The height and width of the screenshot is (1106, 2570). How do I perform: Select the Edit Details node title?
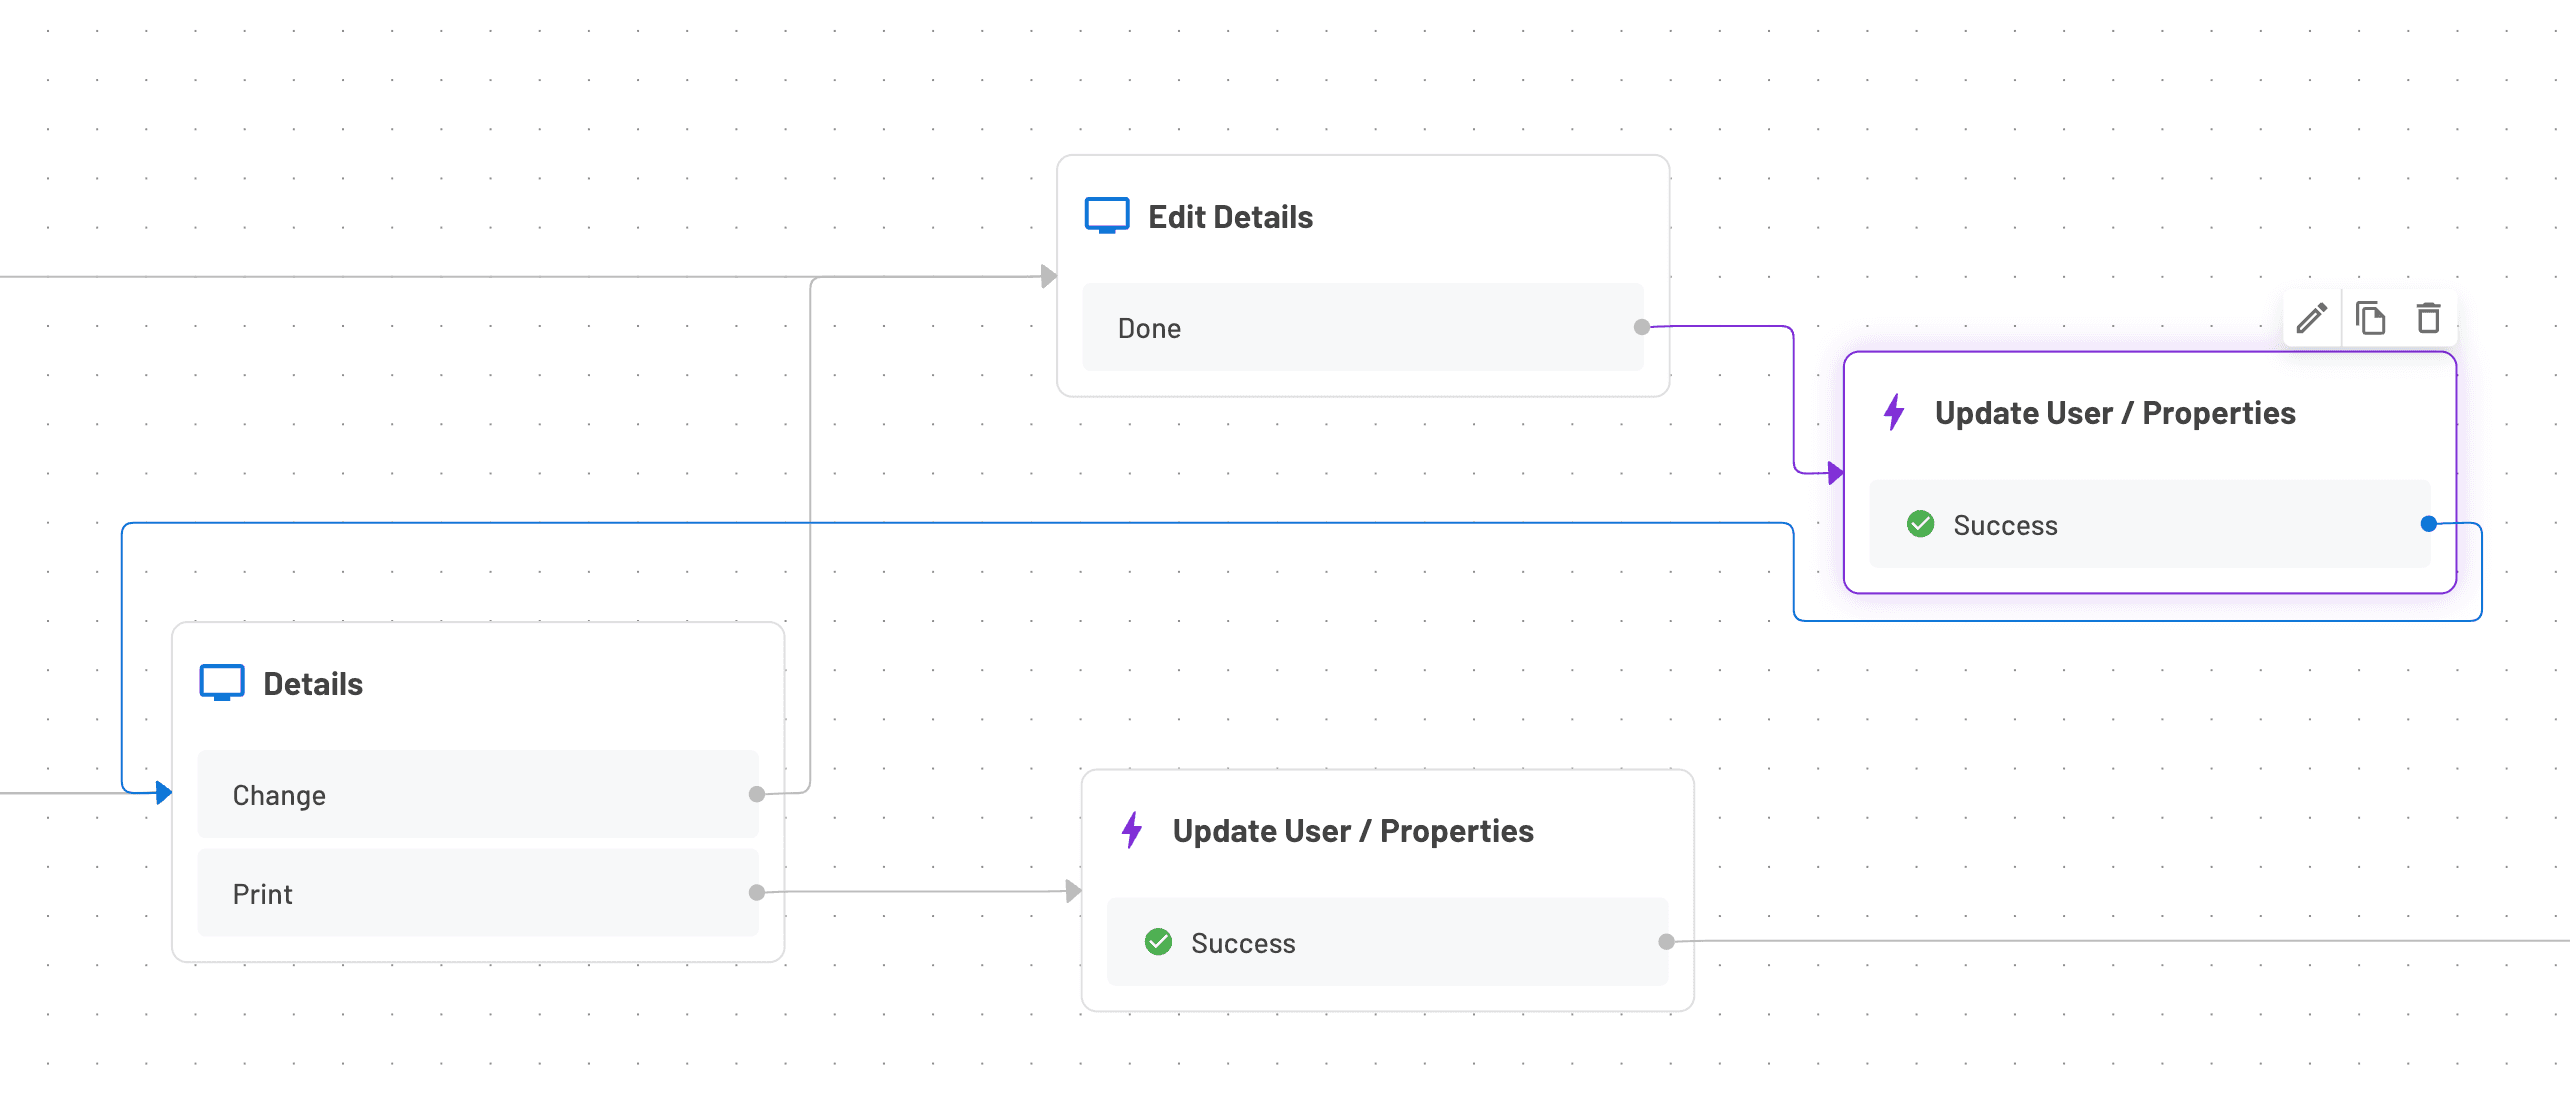tap(1230, 217)
